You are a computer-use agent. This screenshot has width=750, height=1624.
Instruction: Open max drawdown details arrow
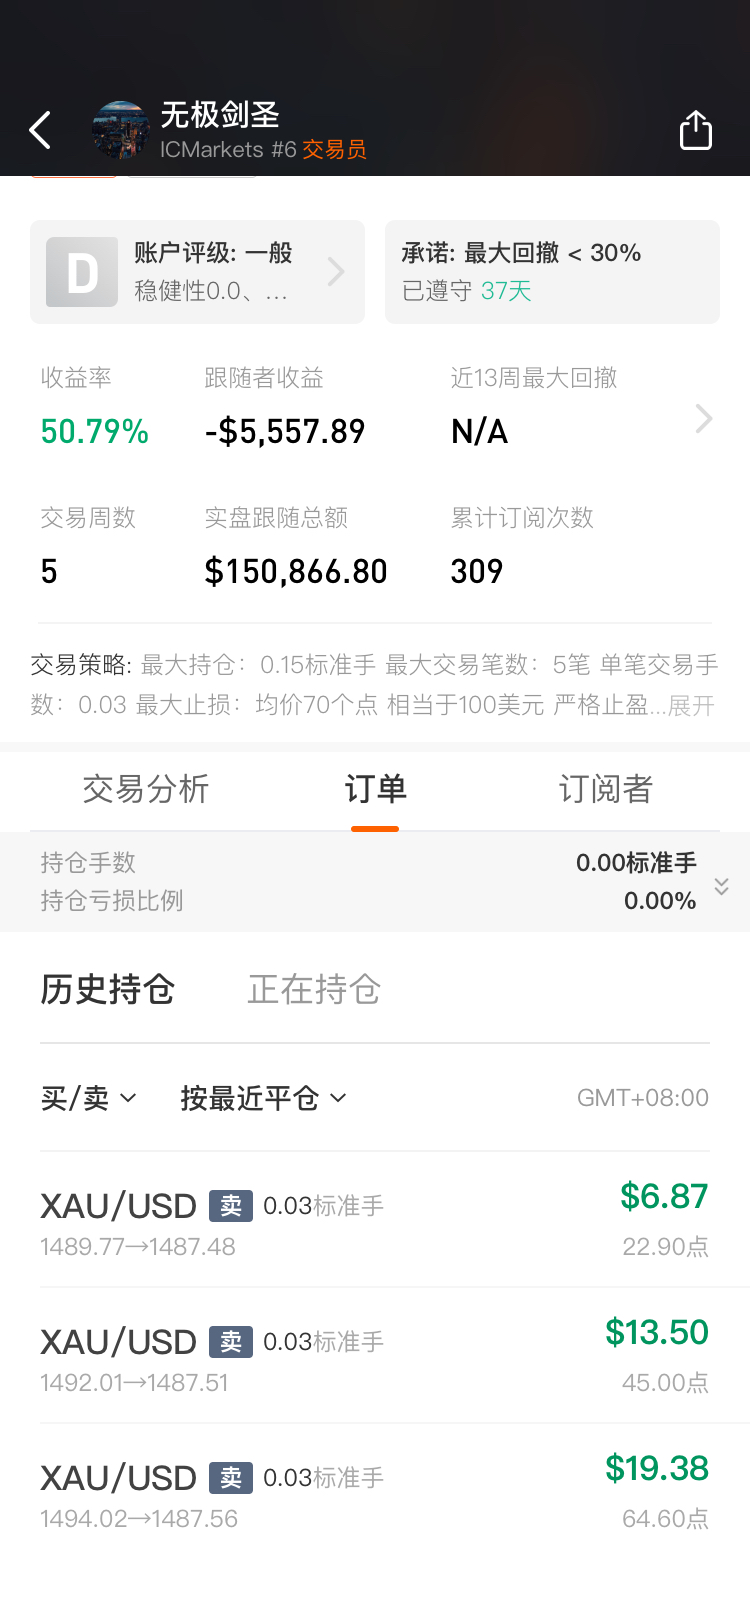point(704,418)
